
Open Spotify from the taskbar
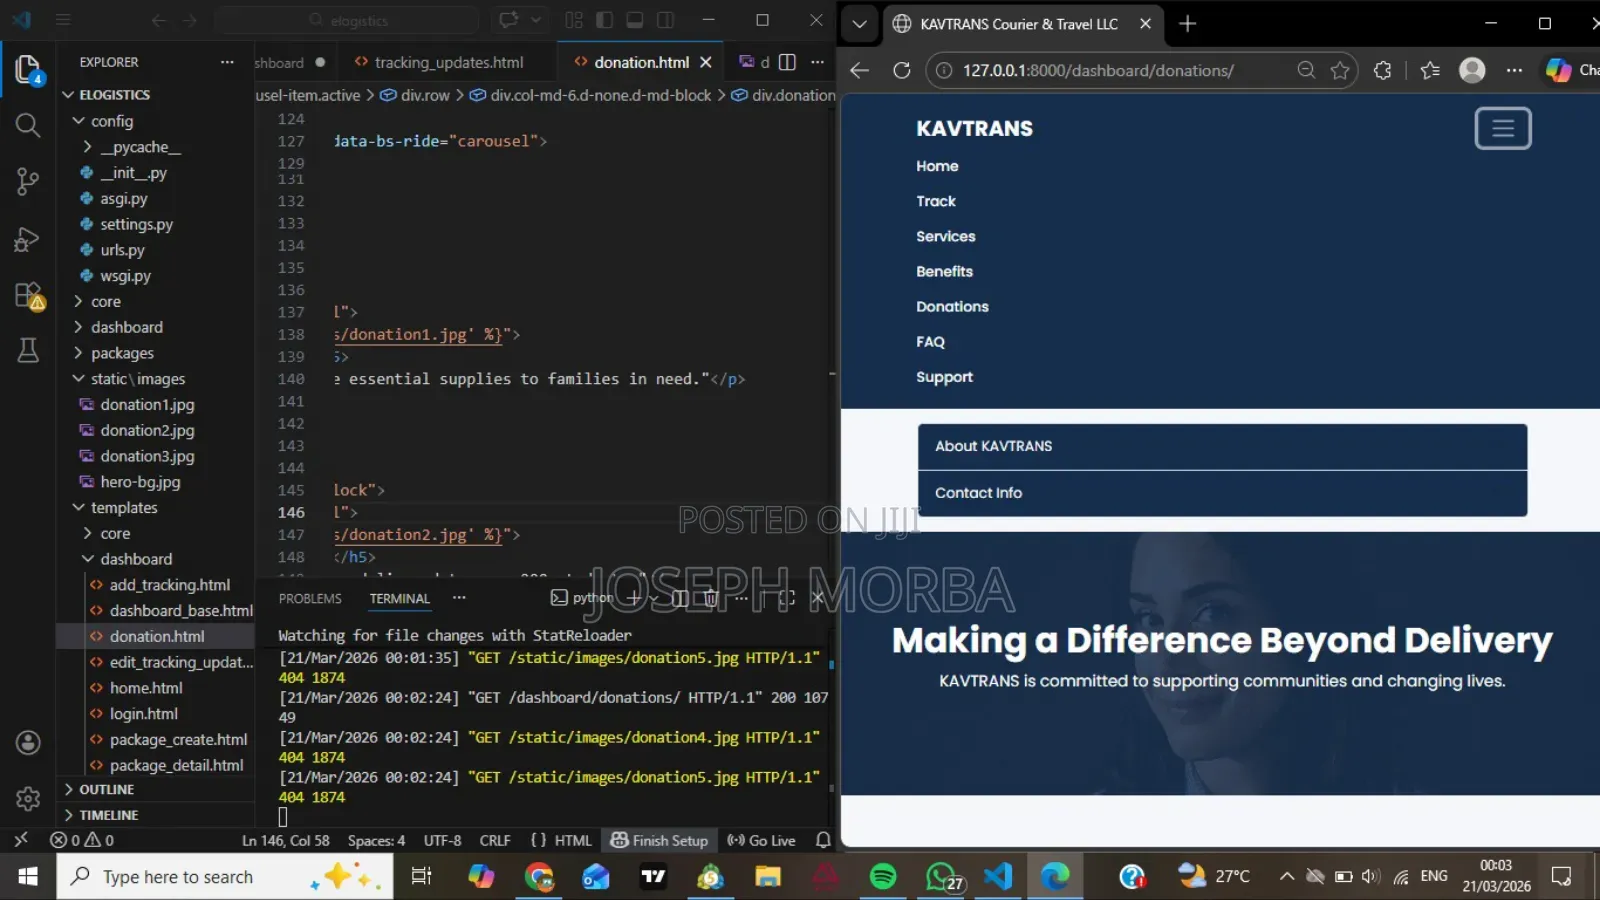(883, 877)
